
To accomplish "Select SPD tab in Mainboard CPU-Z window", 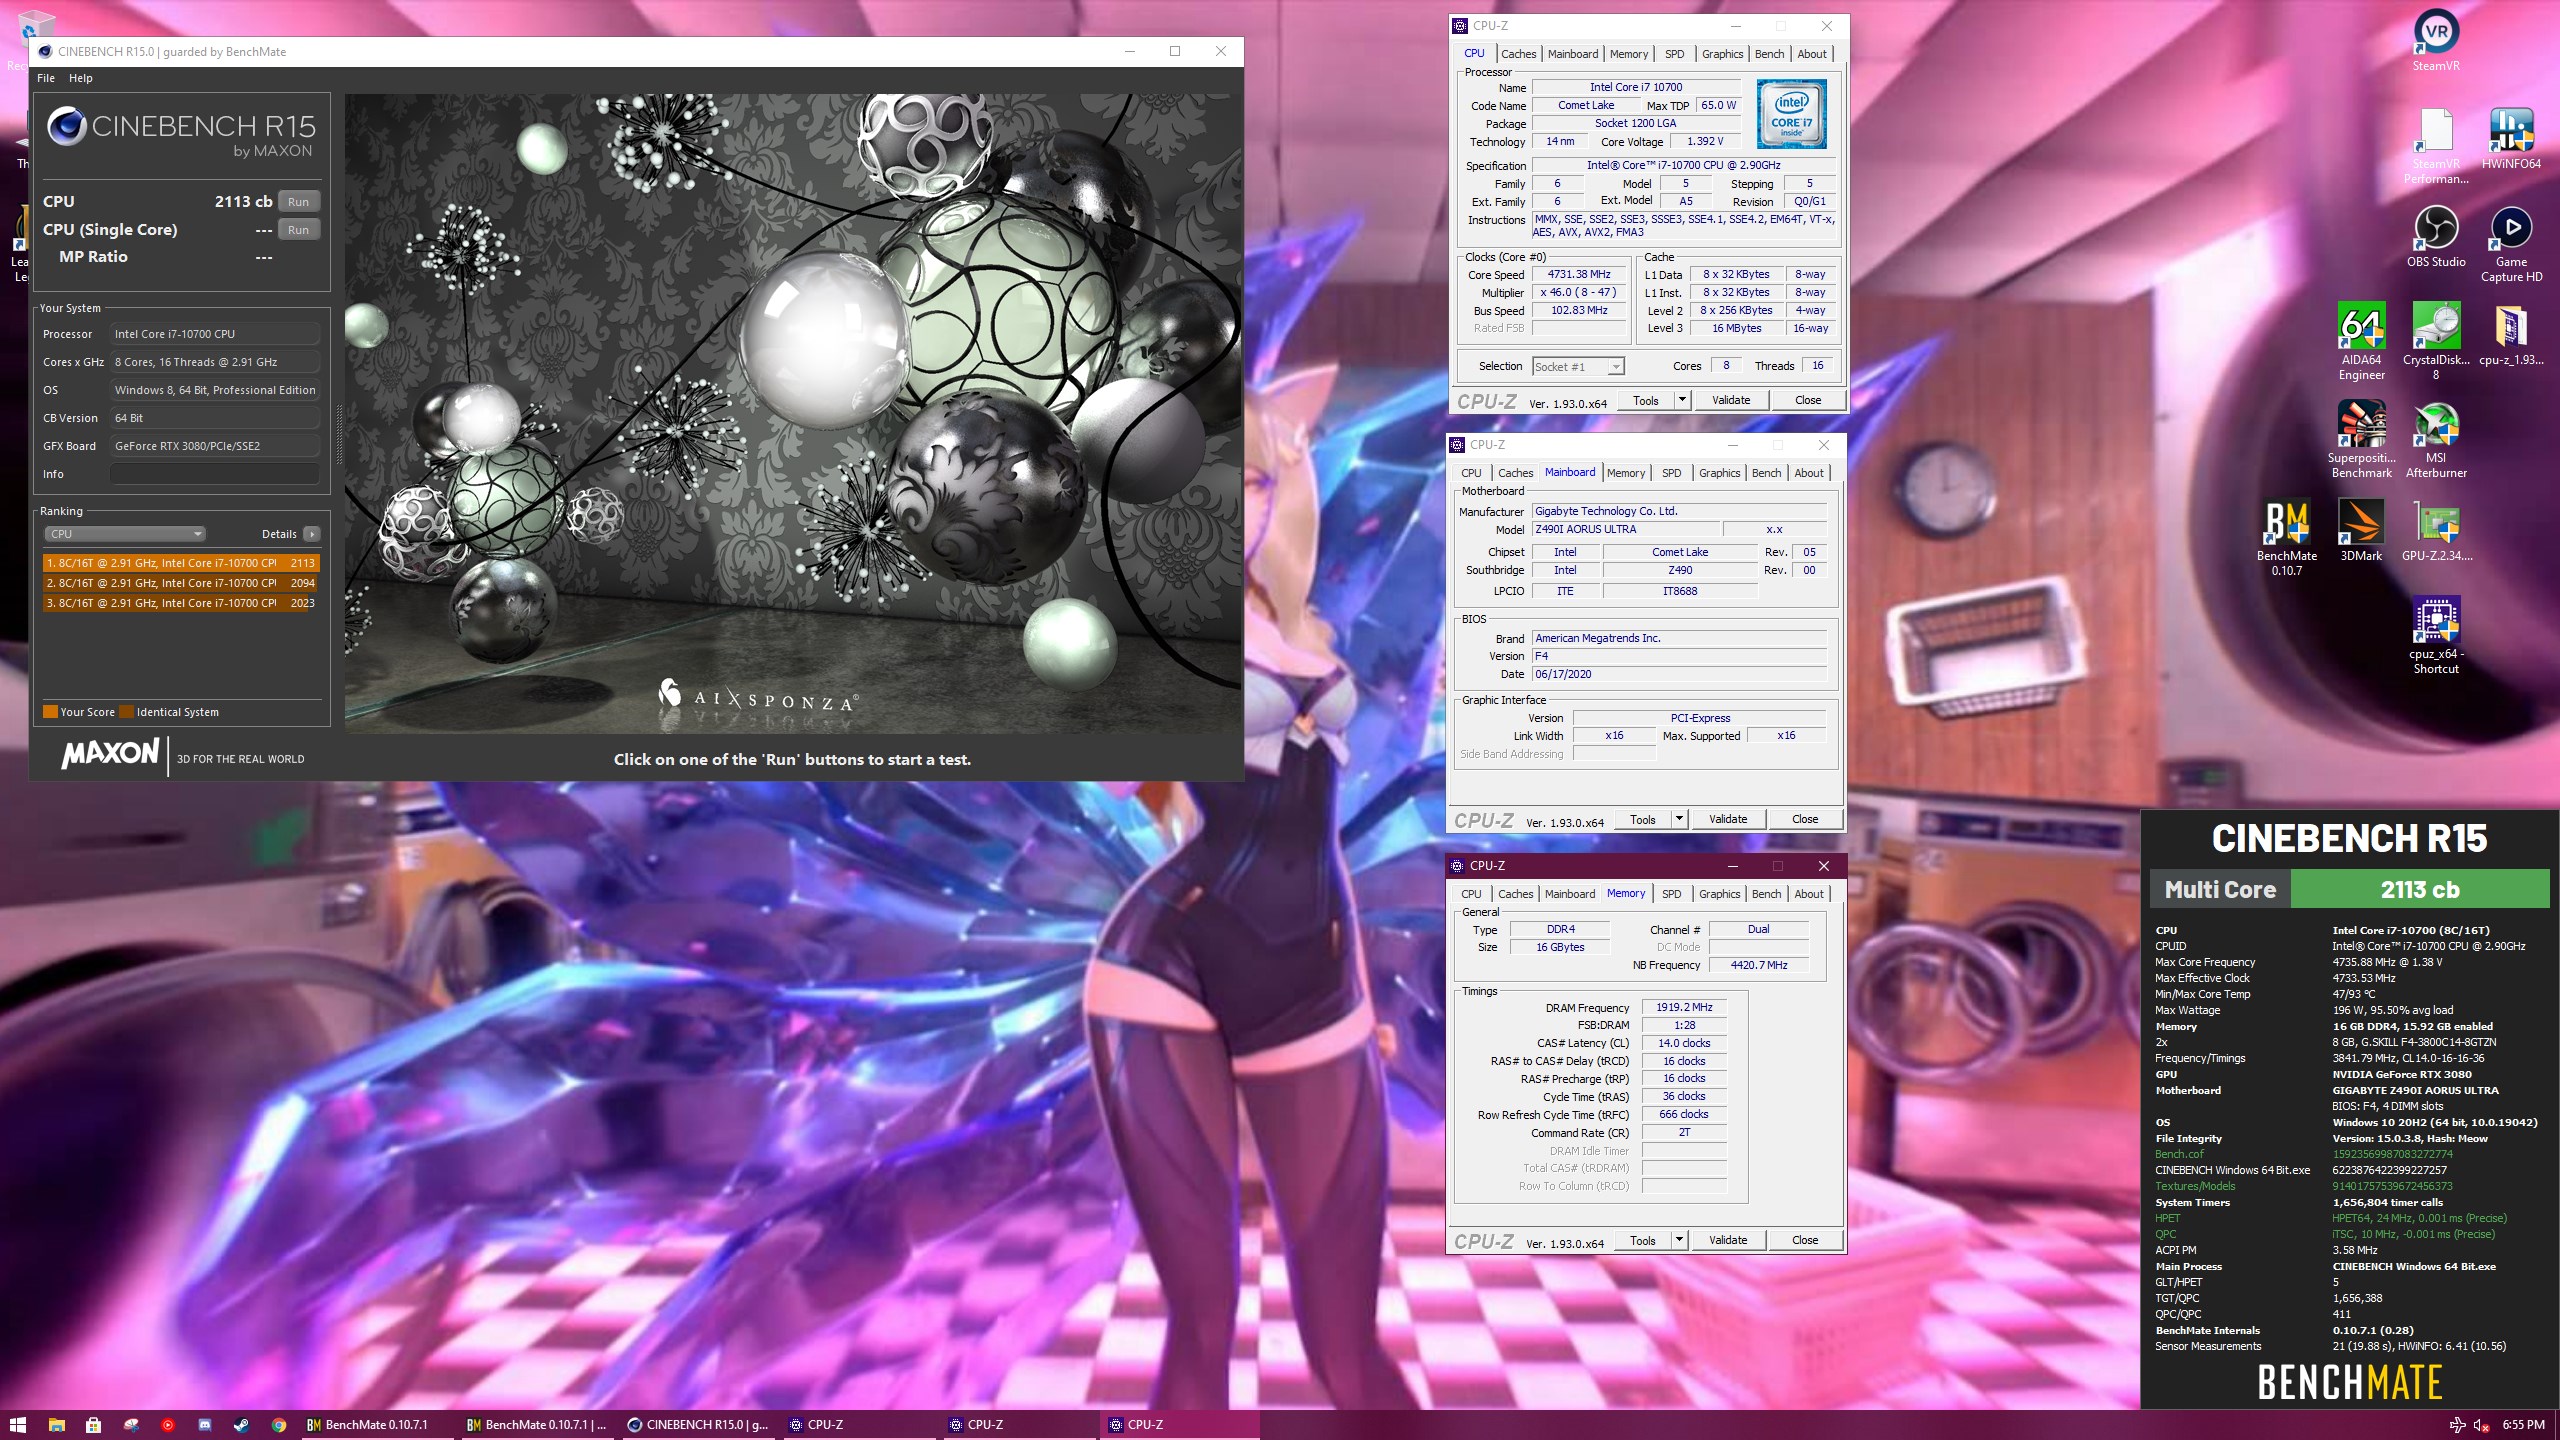I will (1671, 473).
